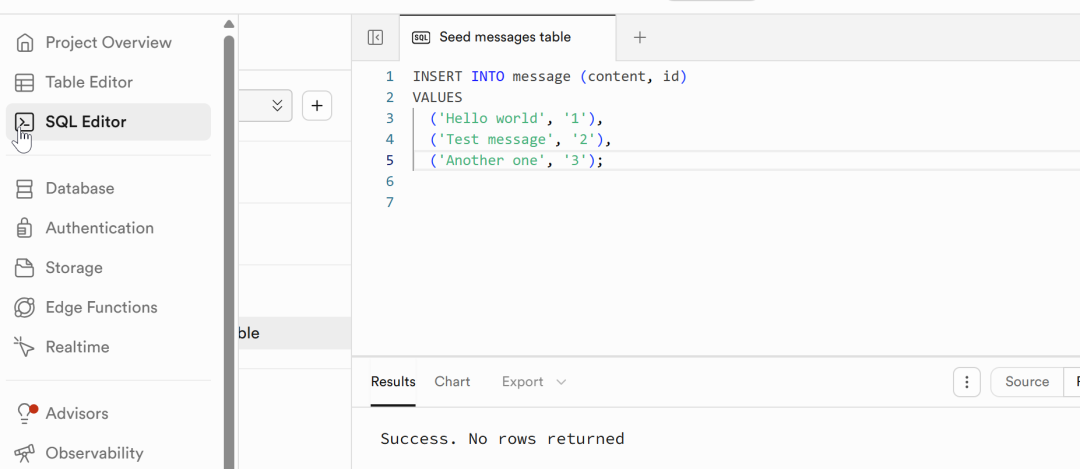Open Realtime page

78,347
